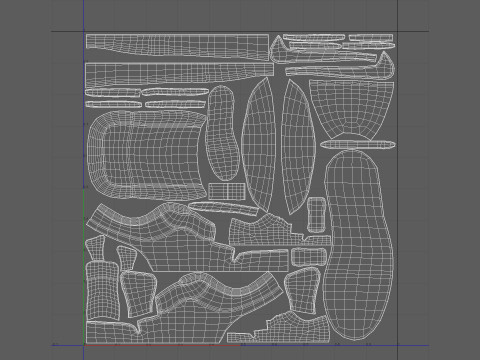Select the large outsole-shaped UV island
The image size is (480, 360).
click(x=359, y=245)
